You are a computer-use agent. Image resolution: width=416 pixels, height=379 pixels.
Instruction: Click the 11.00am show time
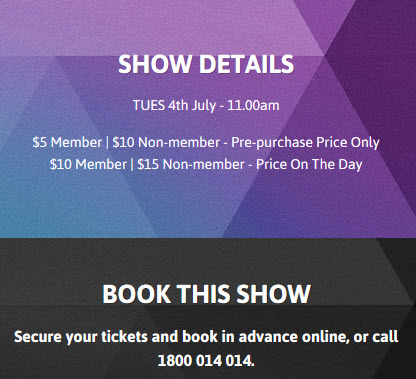pyautogui.click(x=253, y=105)
